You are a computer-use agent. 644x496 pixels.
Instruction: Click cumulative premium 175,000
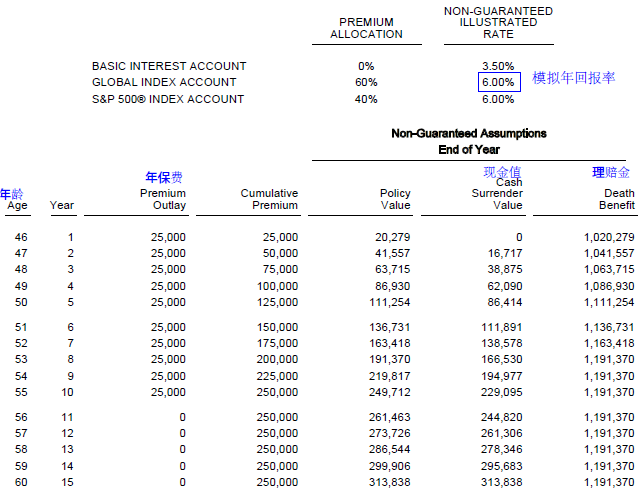point(277,343)
